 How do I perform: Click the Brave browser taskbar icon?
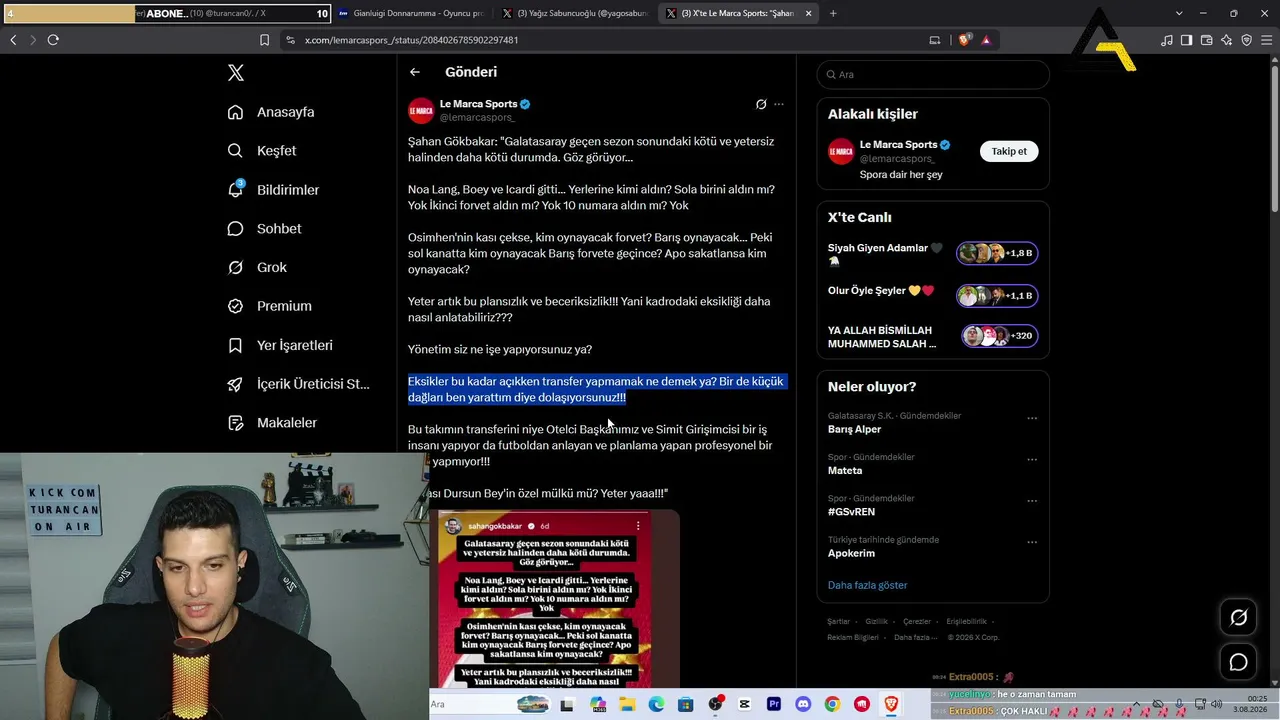[x=891, y=704]
